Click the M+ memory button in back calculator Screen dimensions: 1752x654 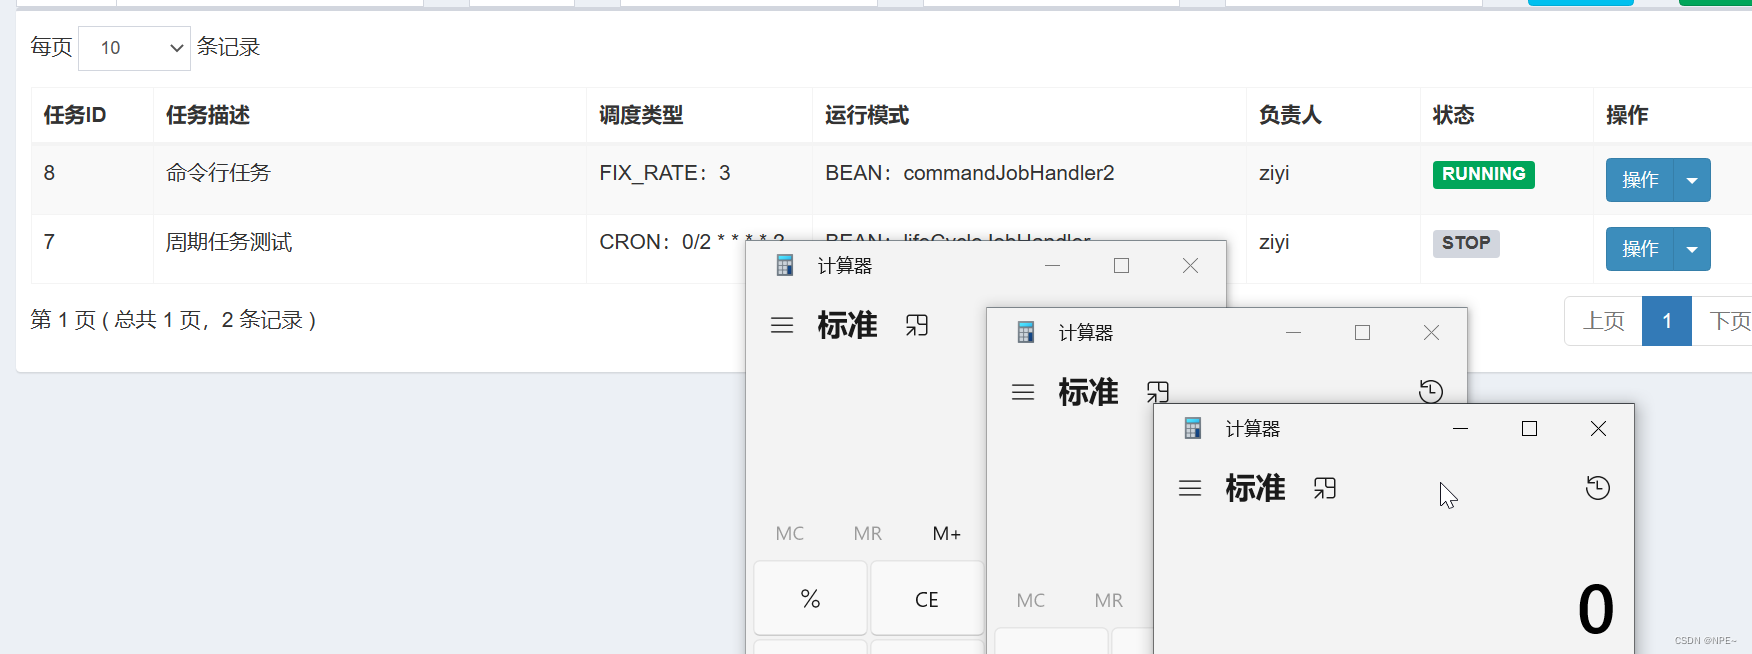[x=947, y=534]
